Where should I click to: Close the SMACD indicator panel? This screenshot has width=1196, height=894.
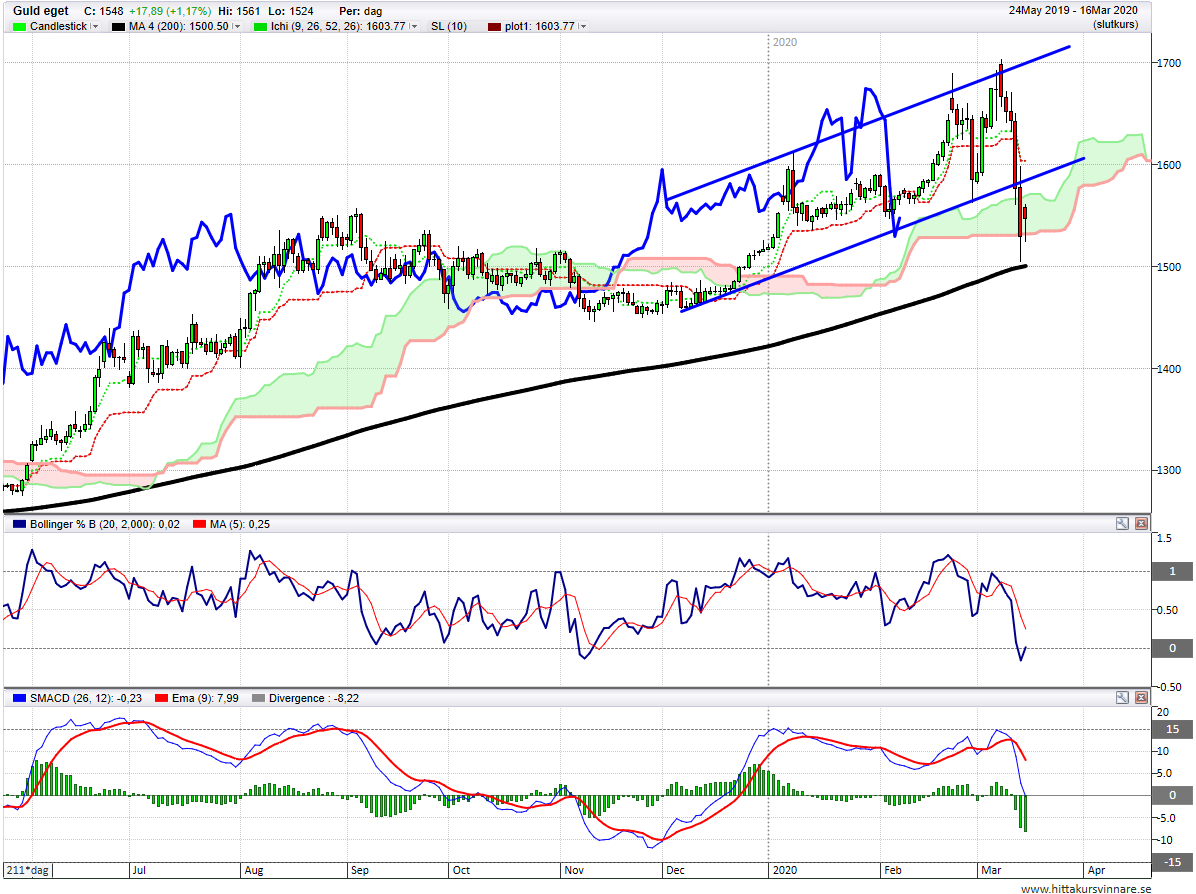coord(1141,697)
